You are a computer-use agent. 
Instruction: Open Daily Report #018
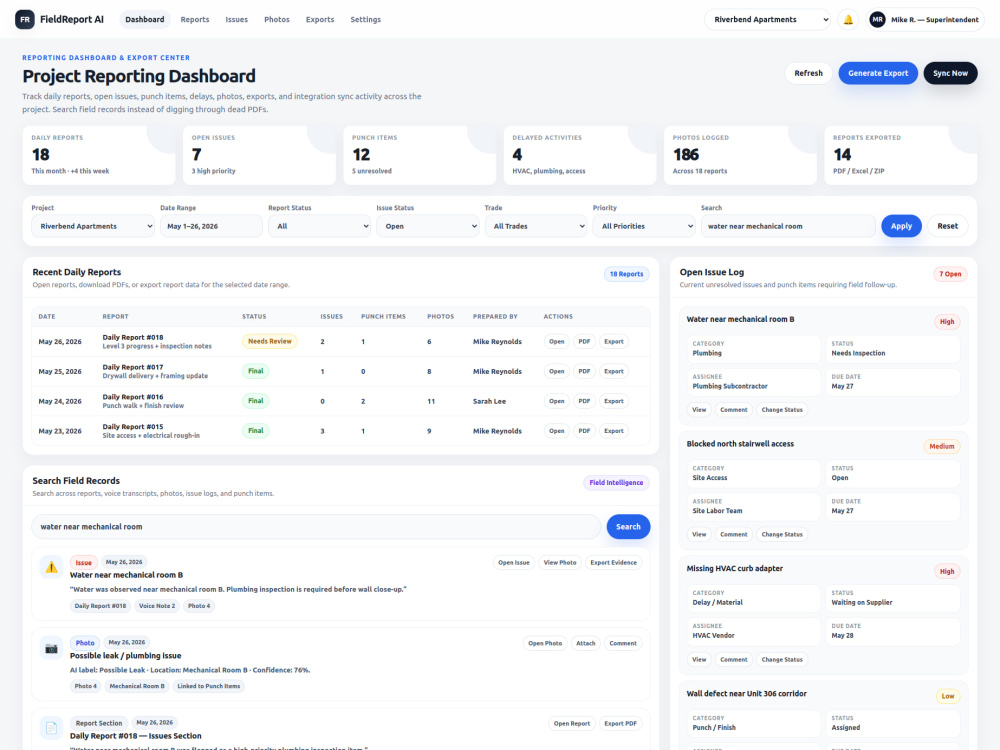point(557,342)
